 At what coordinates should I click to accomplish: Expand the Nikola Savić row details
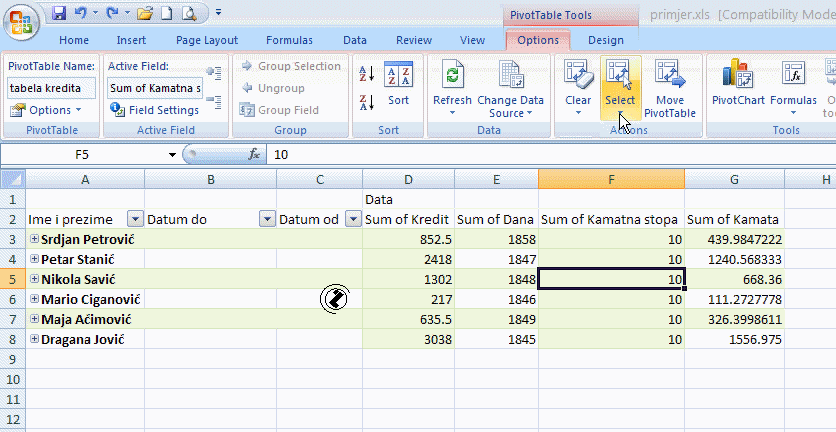point(34,279)
